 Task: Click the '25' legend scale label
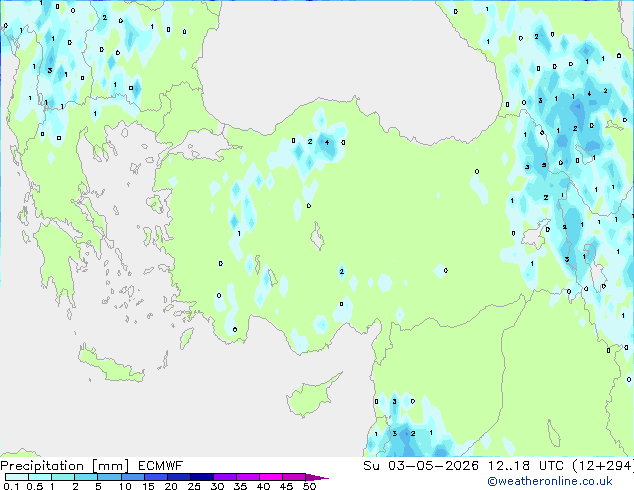pos(194,486)
